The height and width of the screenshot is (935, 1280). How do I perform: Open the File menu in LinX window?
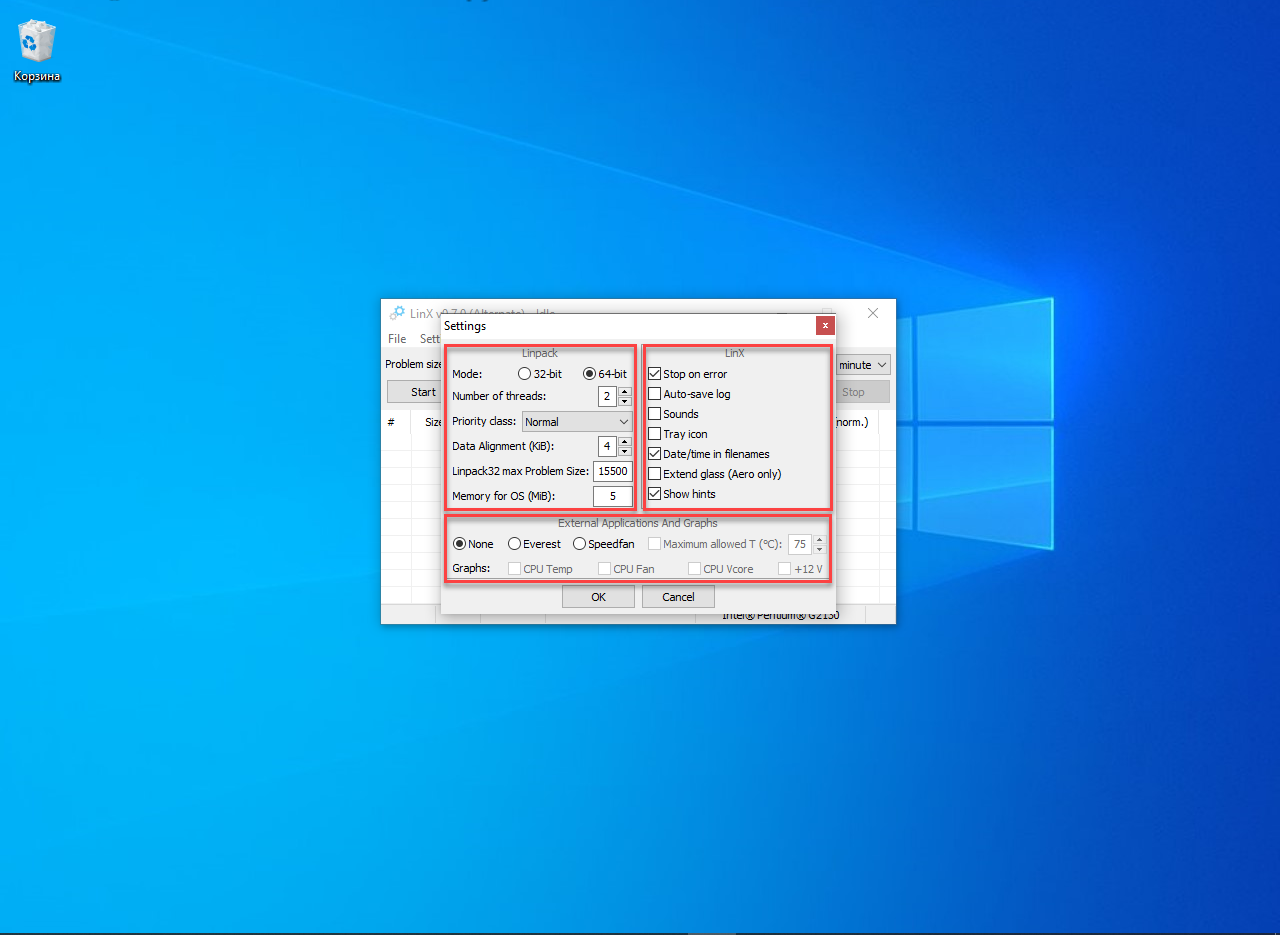397,339
